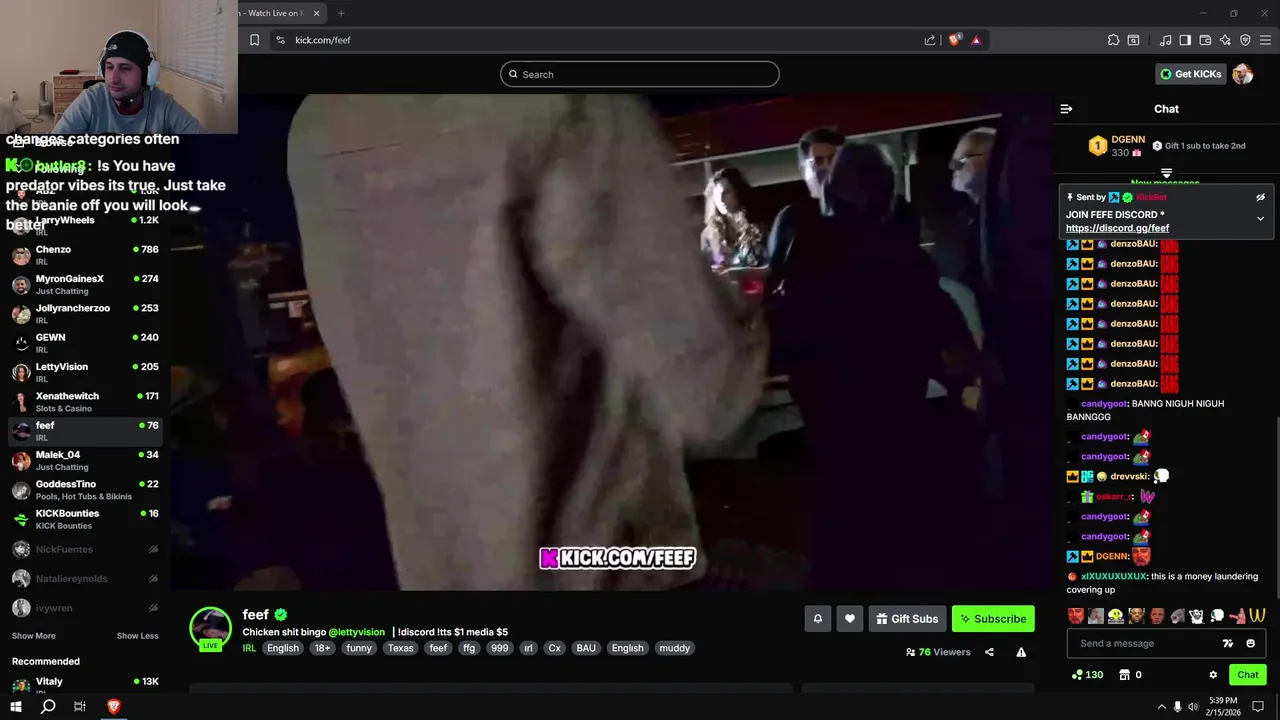Open Jollyrancherzoo channel in sidebar
Image resolution: width=1280 pixels, height=720 pixels.
pos(85,314)
